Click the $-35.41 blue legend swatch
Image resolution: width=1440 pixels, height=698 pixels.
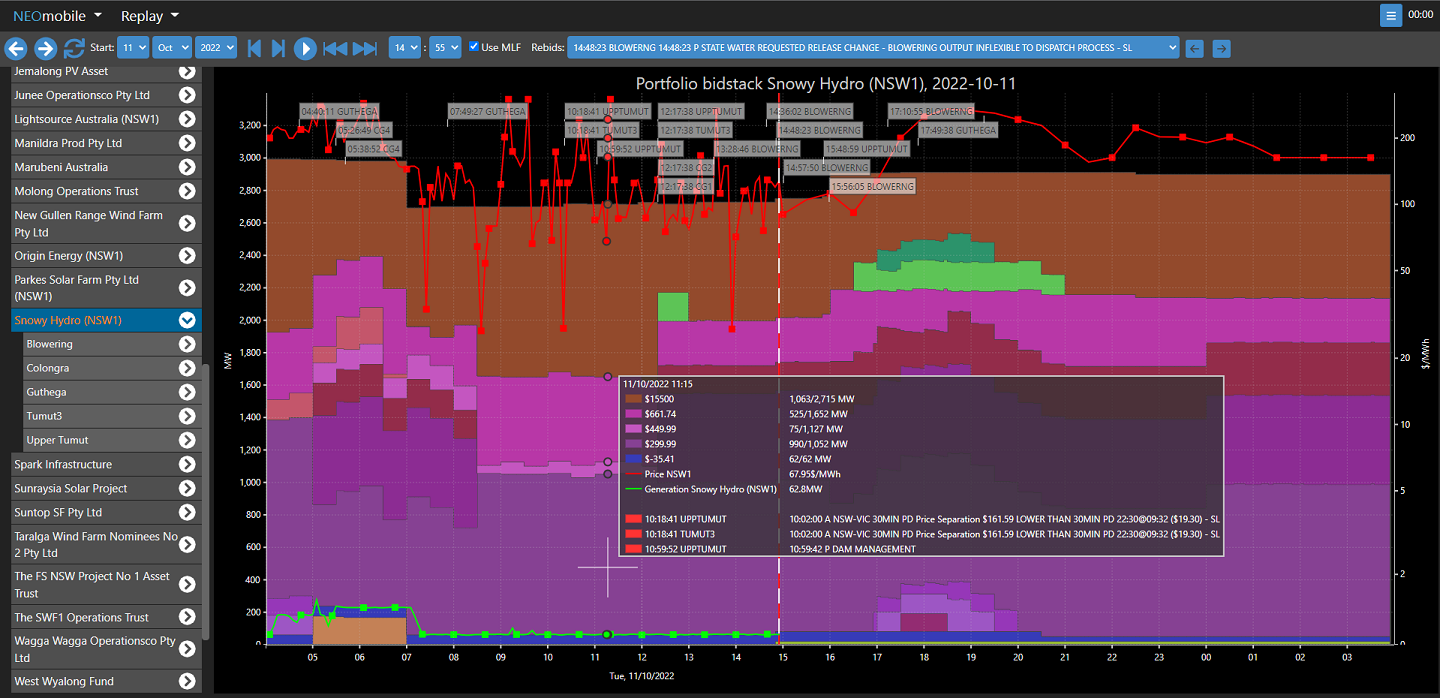(633, 459)
